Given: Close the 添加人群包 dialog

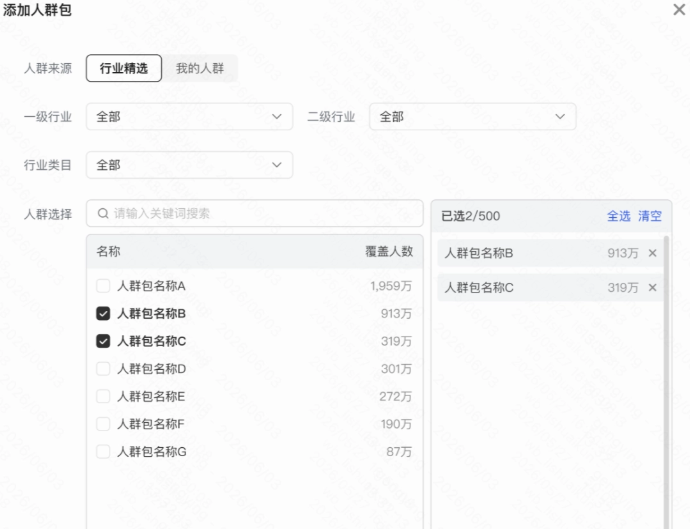Looking at the screenshot, I should tap(679, 9).
